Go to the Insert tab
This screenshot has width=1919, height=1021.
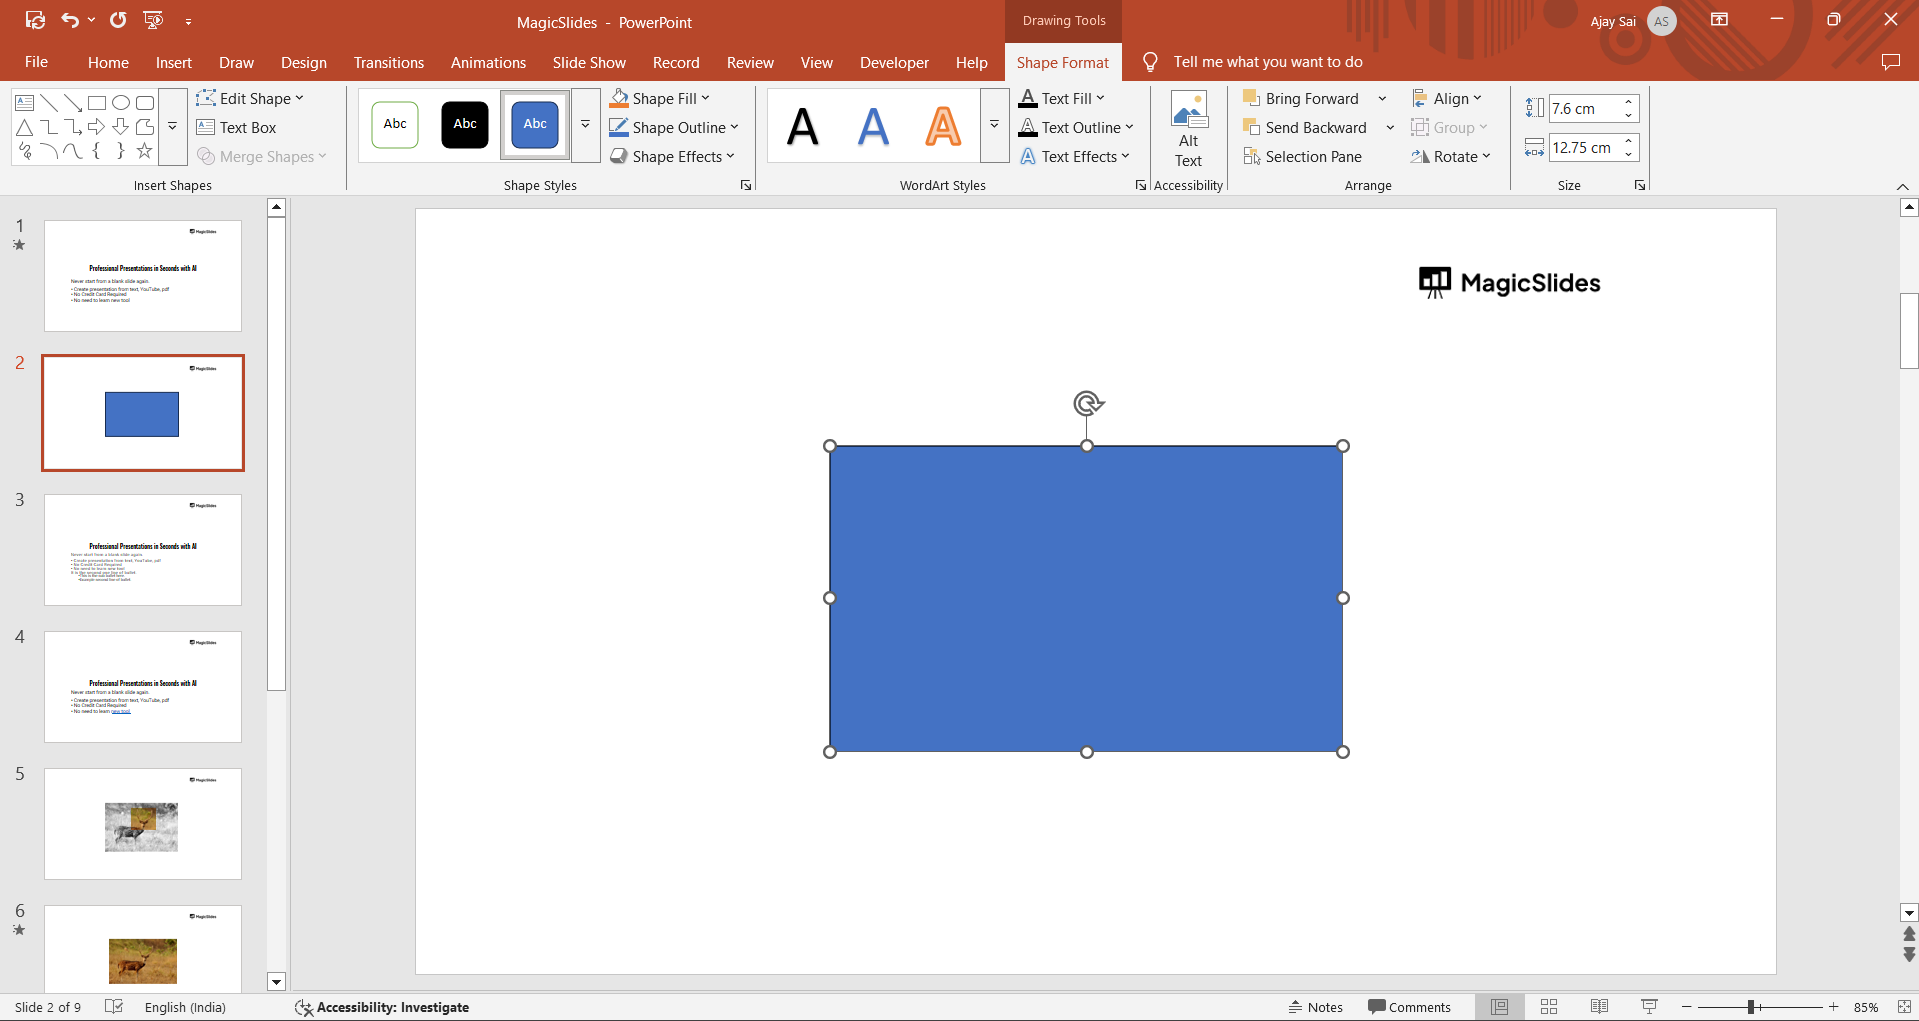pos(173,62)
